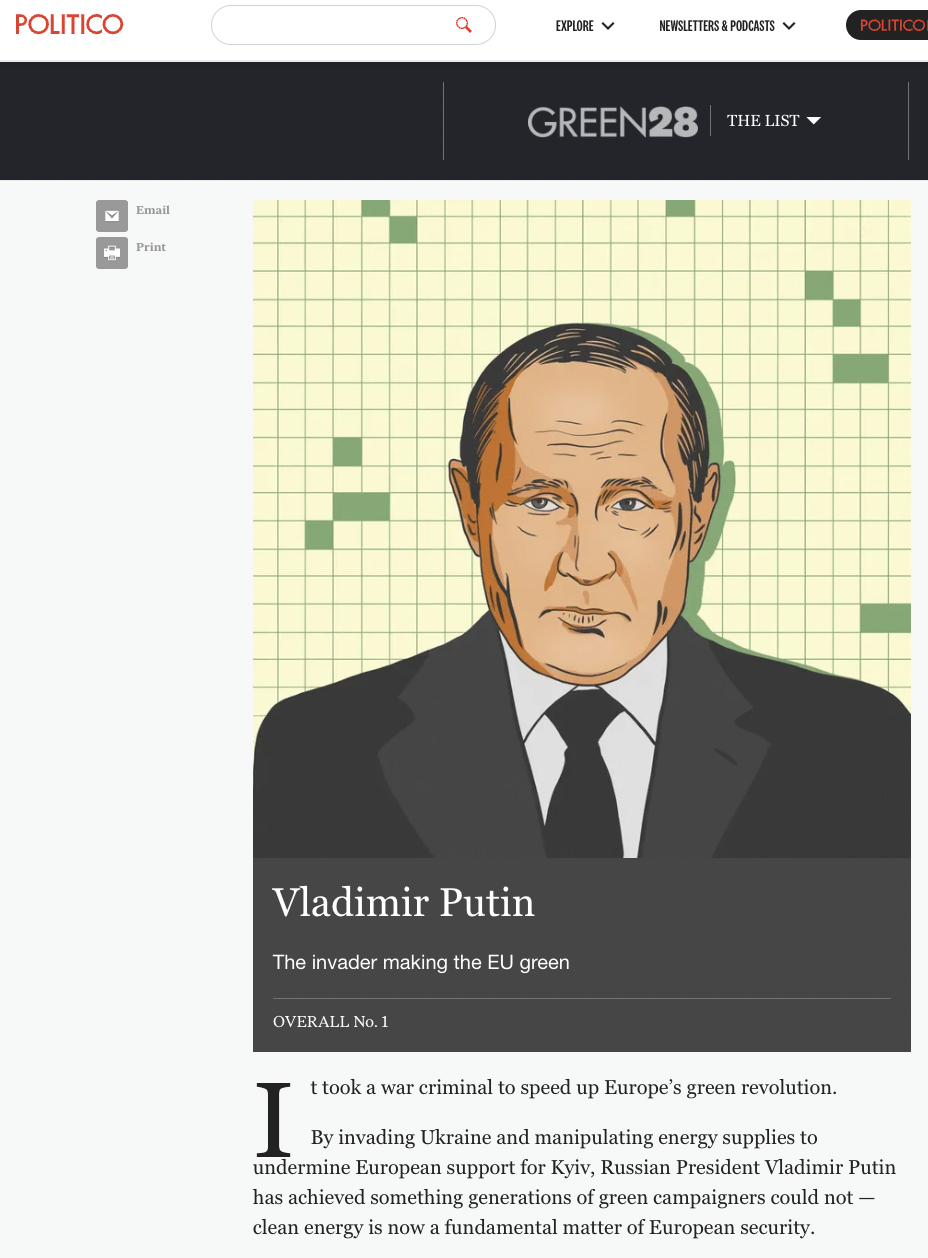The image size is (928, 1258).
Task: Click the Print text link
Action: [151, 247]
